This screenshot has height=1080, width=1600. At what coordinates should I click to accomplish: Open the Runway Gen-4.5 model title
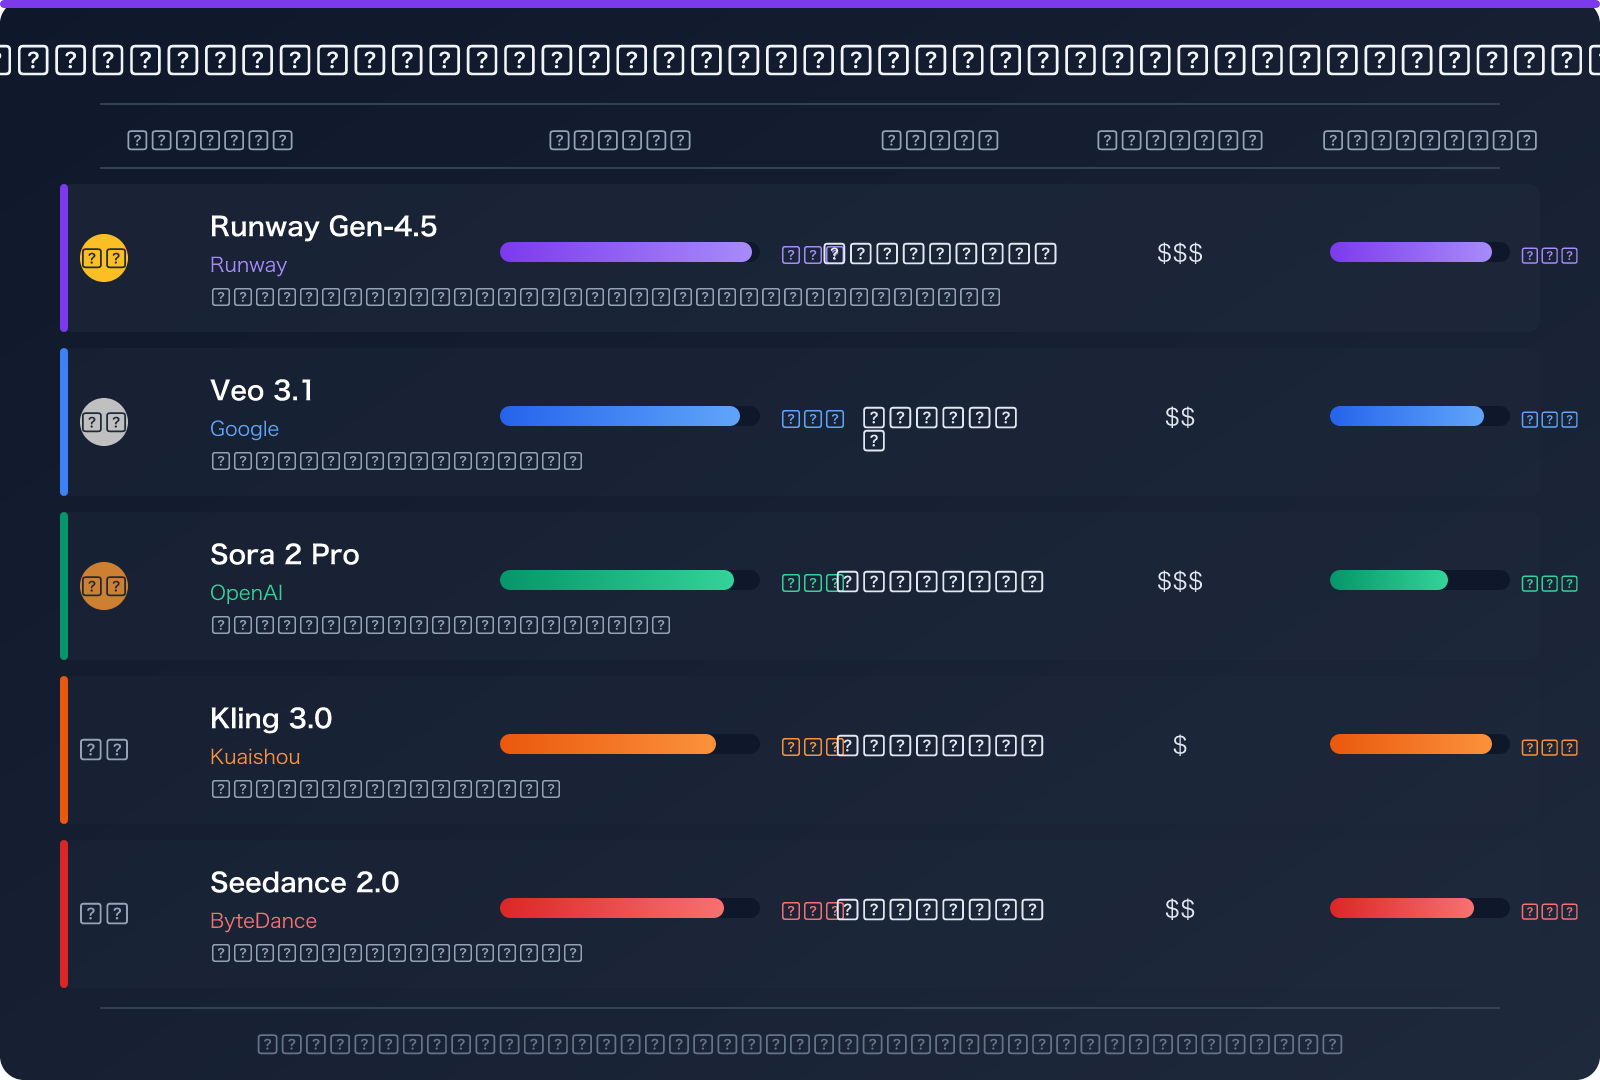(323, 227)
